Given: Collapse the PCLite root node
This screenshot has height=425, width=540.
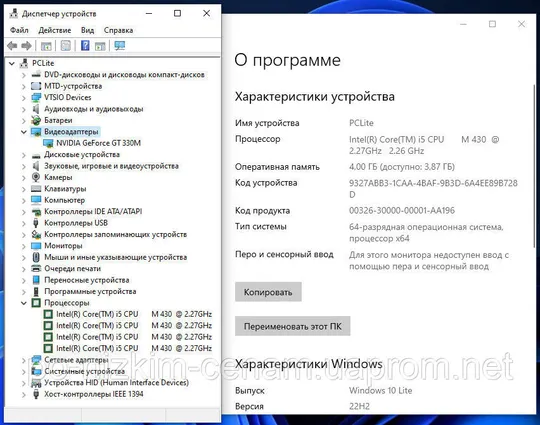Looking at the screenshot, I should [x=12, y=63].
